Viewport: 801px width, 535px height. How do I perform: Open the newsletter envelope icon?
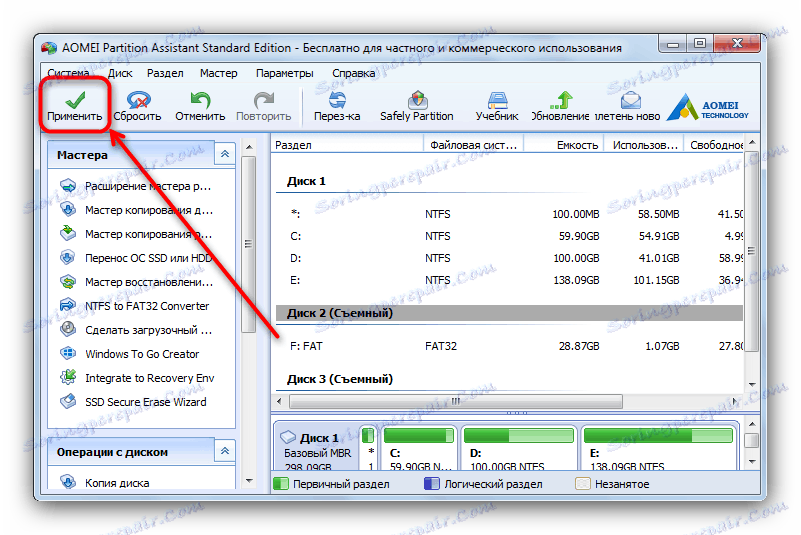pyautogui.click(x=630, y=100)
